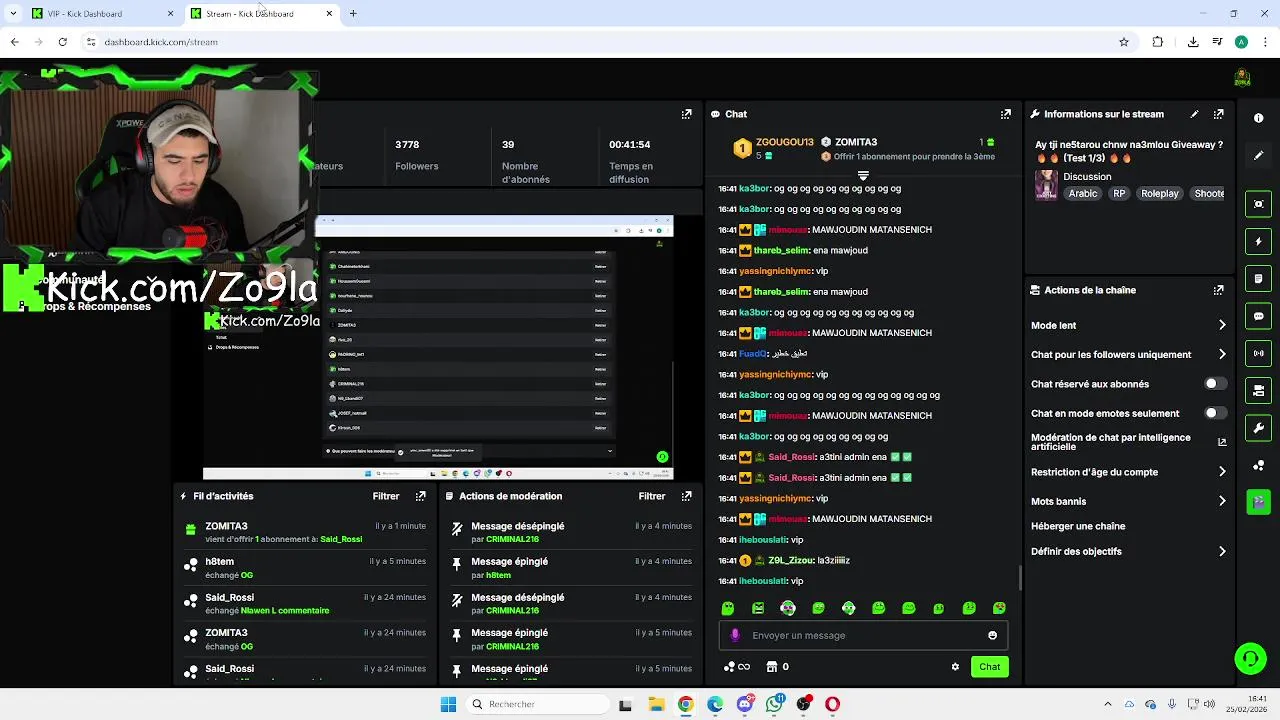Click the speech bubble sidebar icon
Viewport: 1280px width, 720px height.
(x=1258, y=316)
